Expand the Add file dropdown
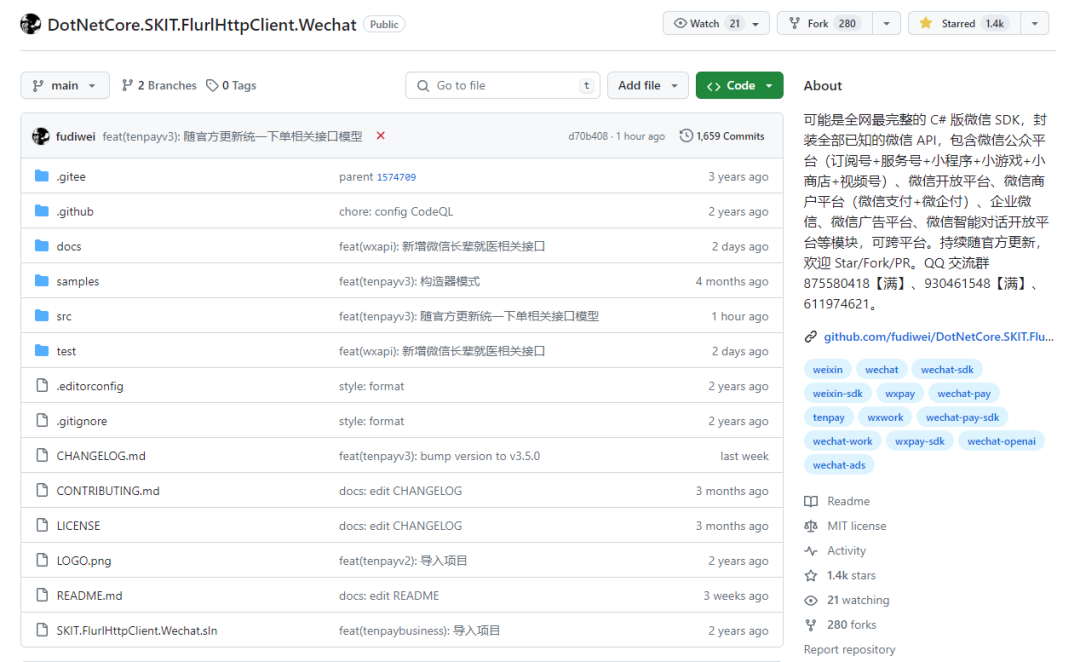This screenshot has width=1080, height=662. pyautogui.click(x=647, y=85)
